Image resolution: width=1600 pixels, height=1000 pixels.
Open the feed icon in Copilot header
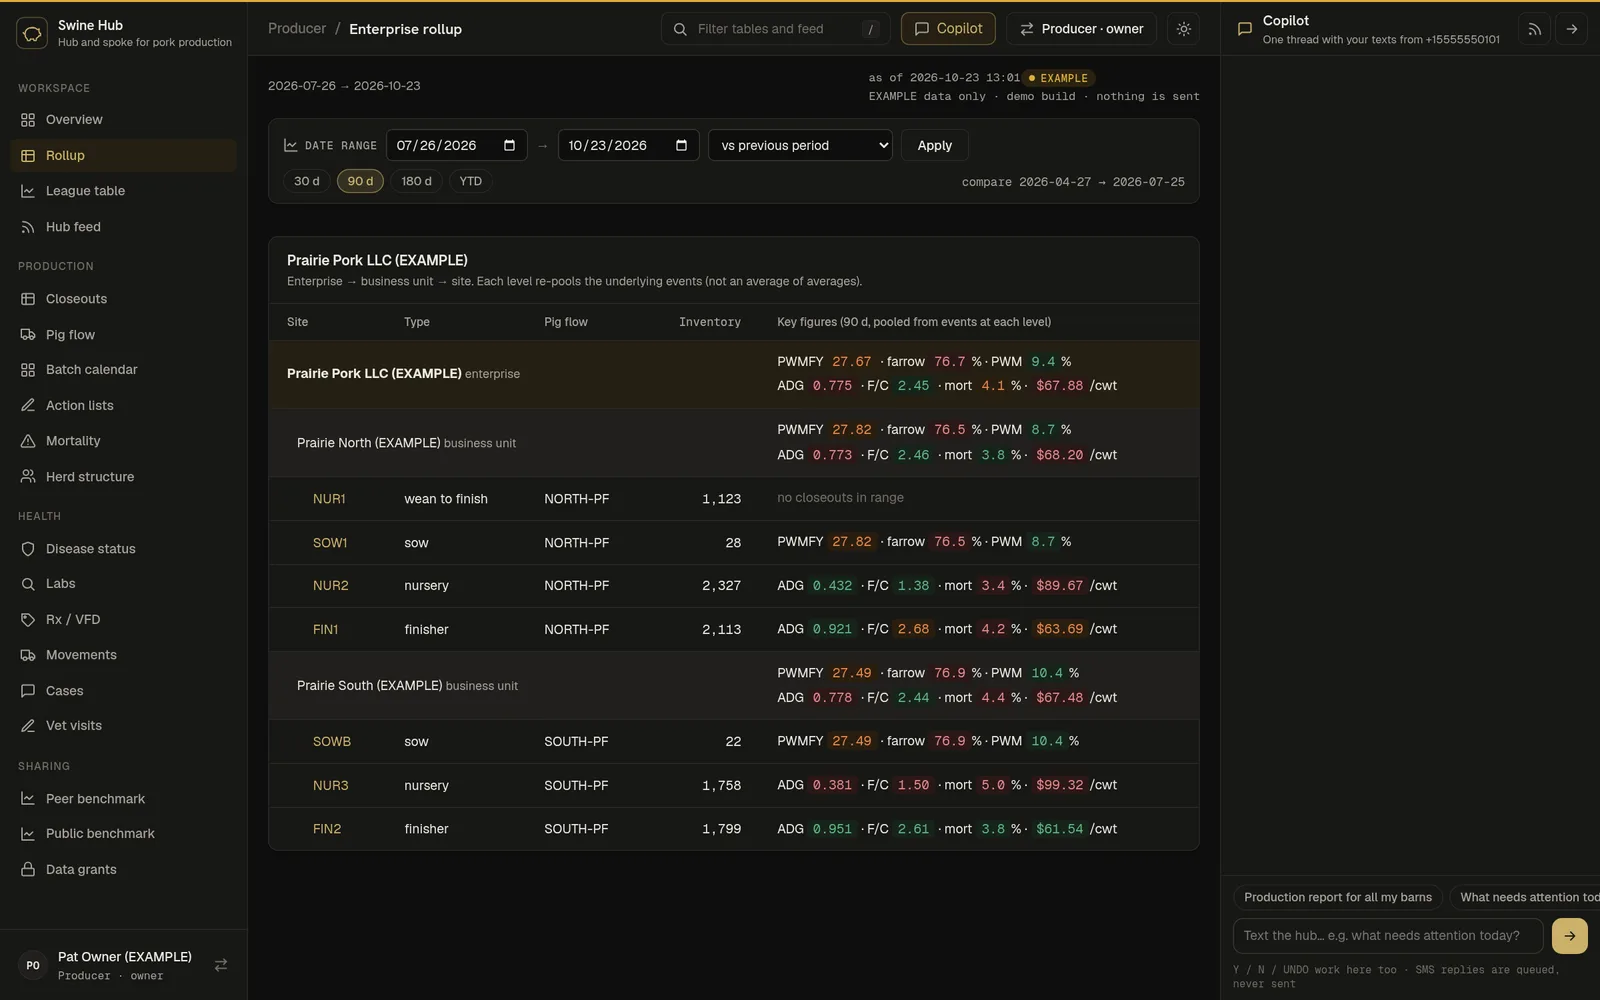pyautogui.click(x=1534, y=29)
